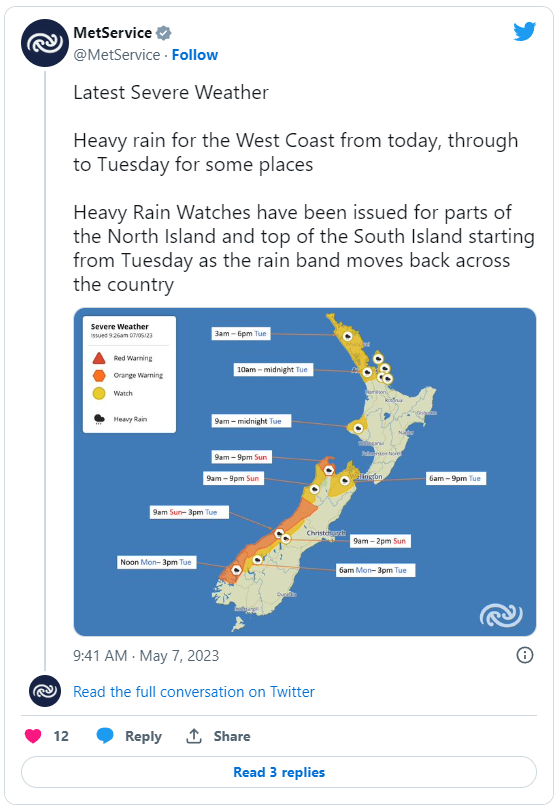
Task: Read the full conversation on Twitter
Action: coord(194,691)
